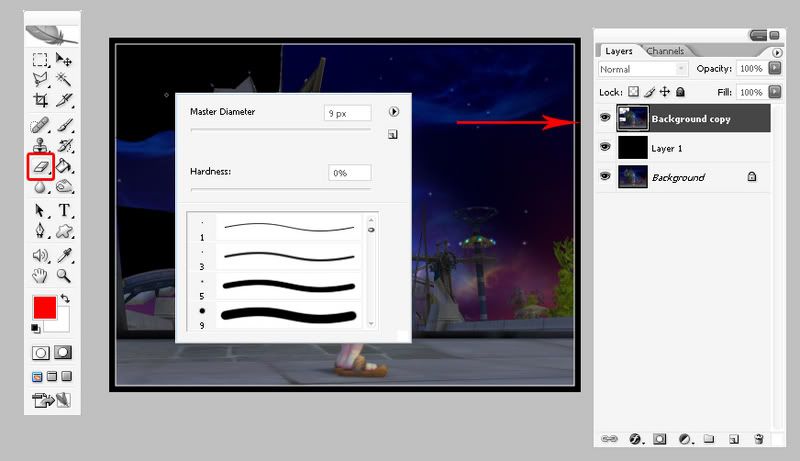Toggle lock transparent pixels
Screen dimensions: 800x461
[633, 92]
